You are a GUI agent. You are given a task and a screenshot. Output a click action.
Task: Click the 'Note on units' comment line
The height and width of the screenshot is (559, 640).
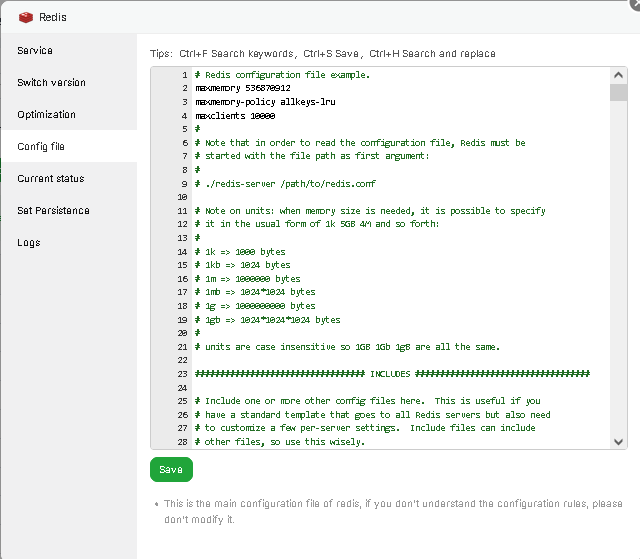click(x=370, y=211)
